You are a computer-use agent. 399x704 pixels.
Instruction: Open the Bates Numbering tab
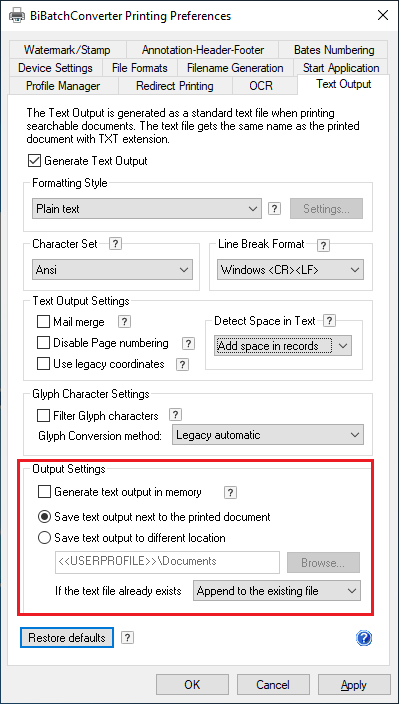[334, 50]
